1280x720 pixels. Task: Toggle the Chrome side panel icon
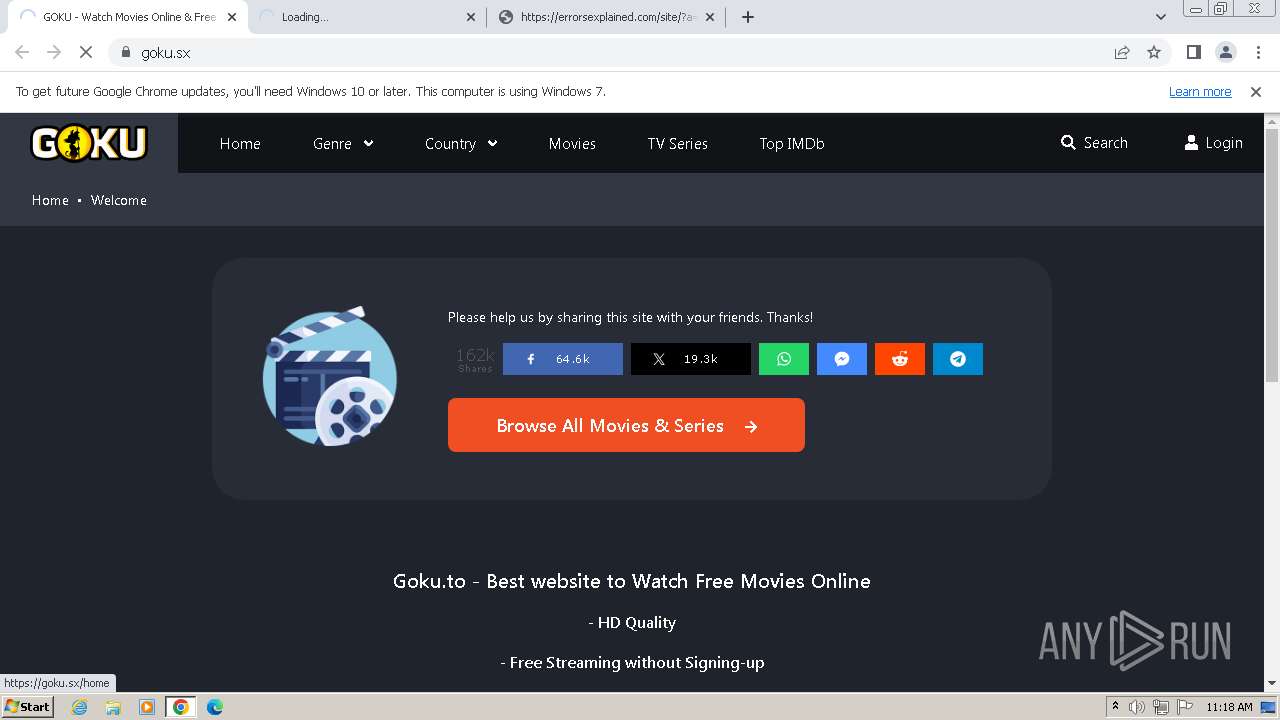(x=1193, y=52)
